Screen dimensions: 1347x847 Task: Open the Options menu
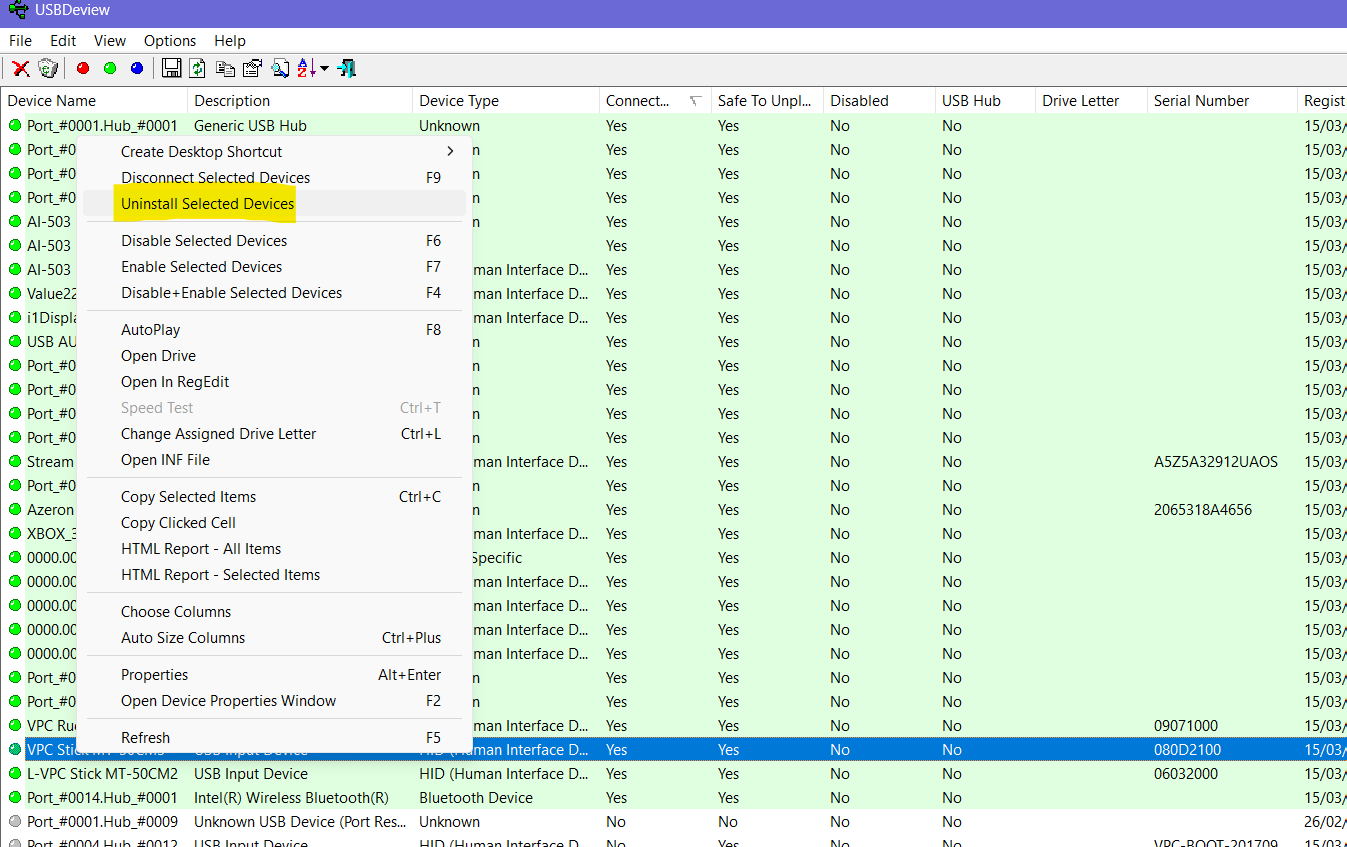click(x=170, y=41)
